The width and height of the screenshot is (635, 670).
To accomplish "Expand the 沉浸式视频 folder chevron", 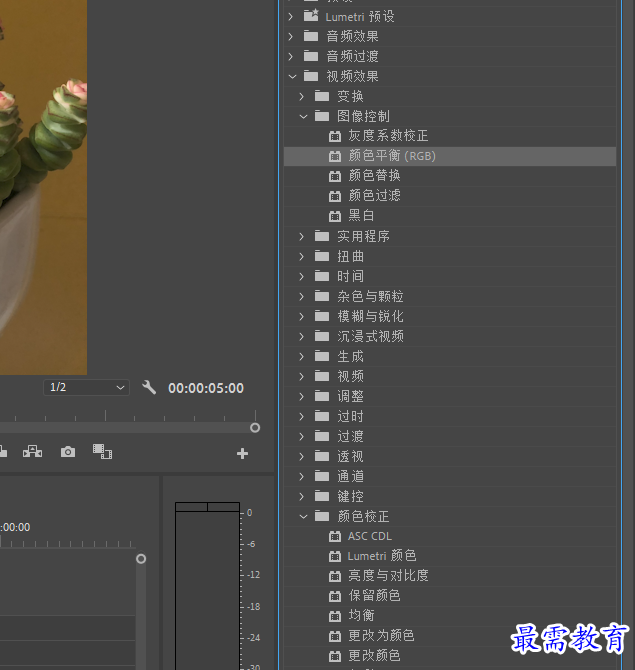I will pyautogui.click(x=302, y=336).
